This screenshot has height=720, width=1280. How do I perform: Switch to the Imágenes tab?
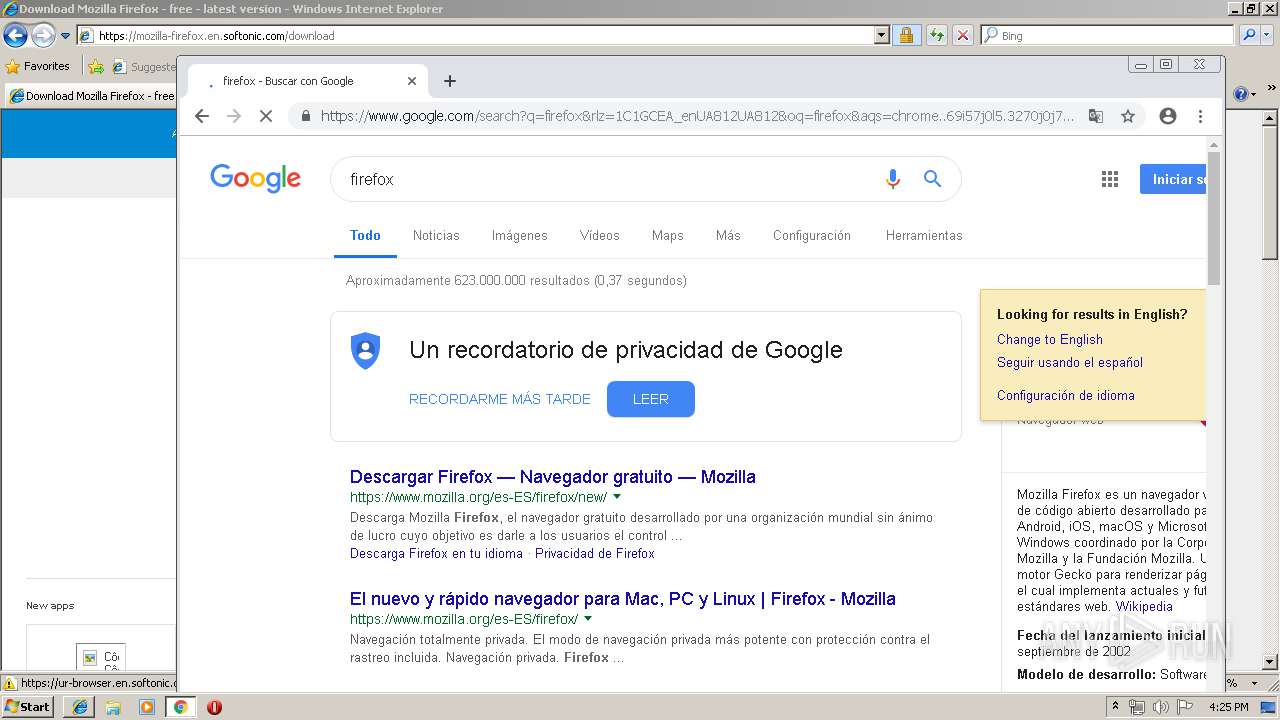tap(519, 236)
